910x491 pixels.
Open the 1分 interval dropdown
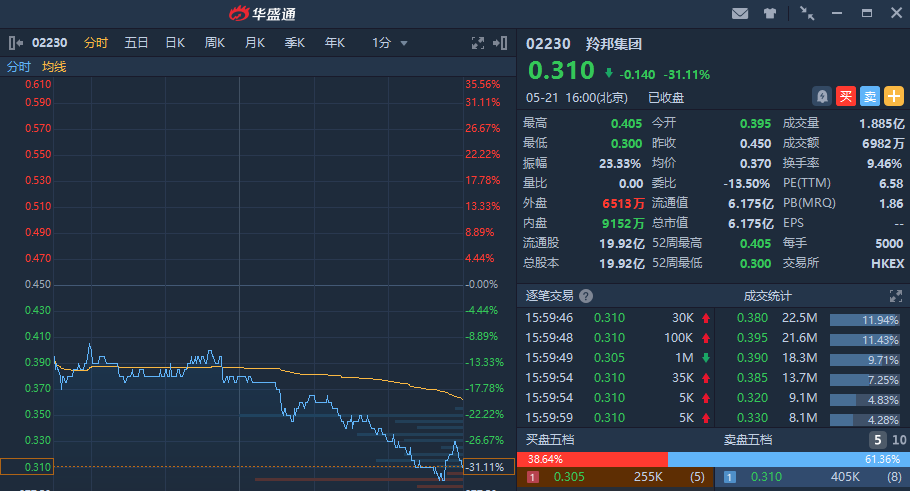[x=390, y=43]
